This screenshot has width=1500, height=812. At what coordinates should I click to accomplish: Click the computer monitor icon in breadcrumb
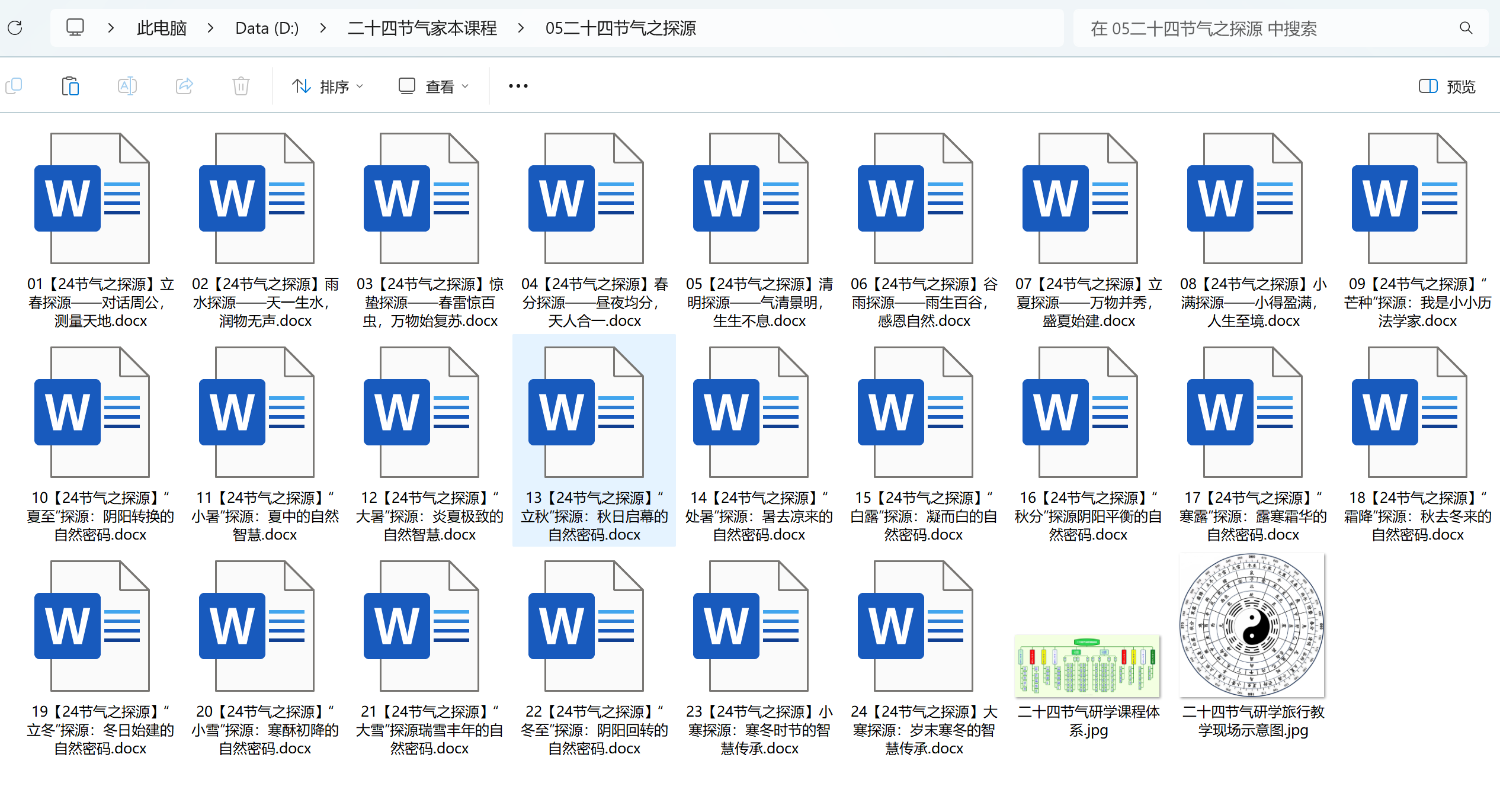pos(75,28)
